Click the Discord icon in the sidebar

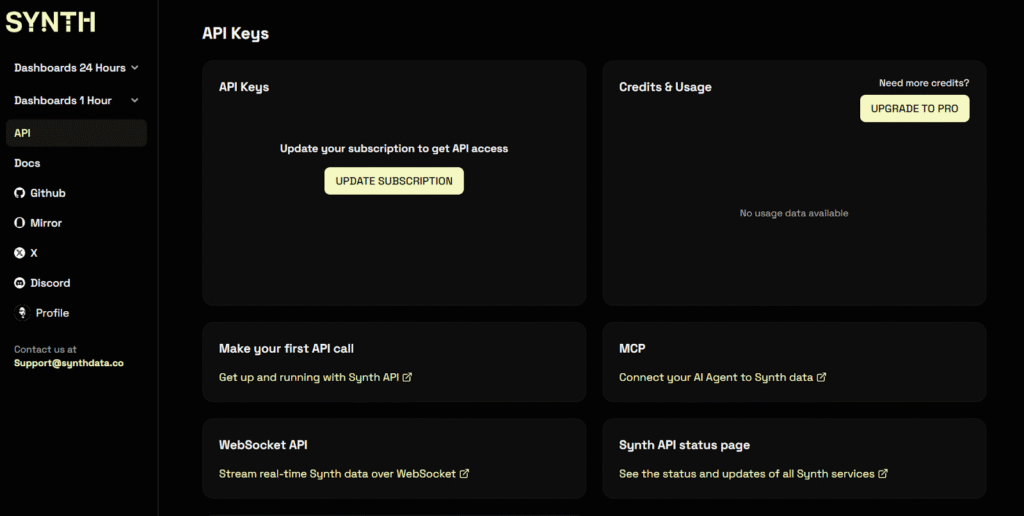[20, 283]
